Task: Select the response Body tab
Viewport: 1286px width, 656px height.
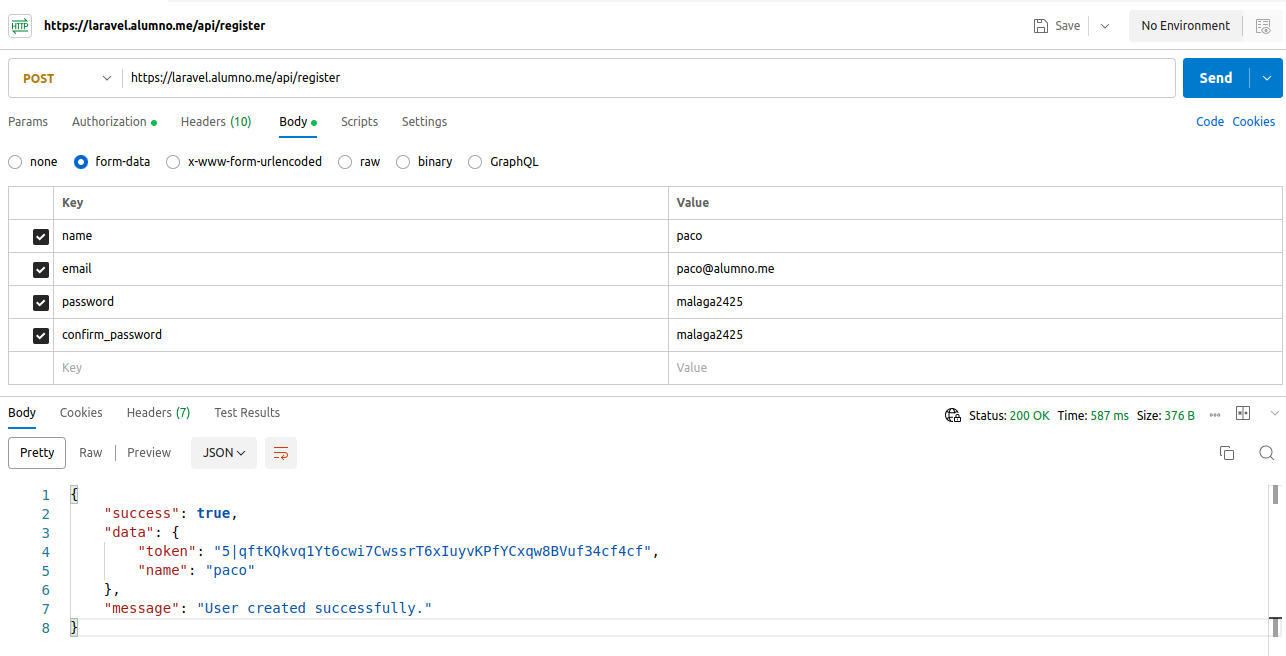Action: tap(22, 413)
